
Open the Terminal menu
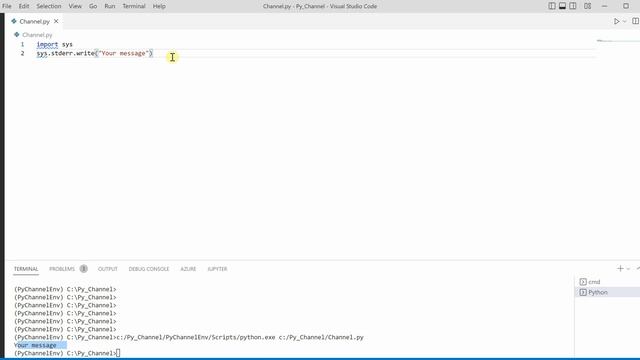pyautogui.click(x=134, y=6)
